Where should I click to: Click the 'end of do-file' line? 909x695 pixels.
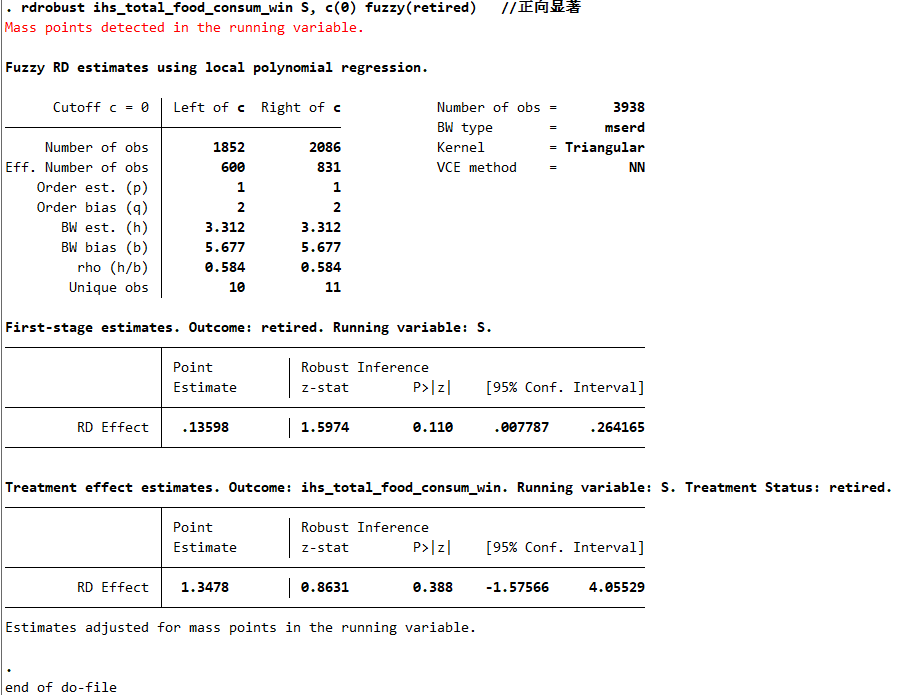[61, 687]
